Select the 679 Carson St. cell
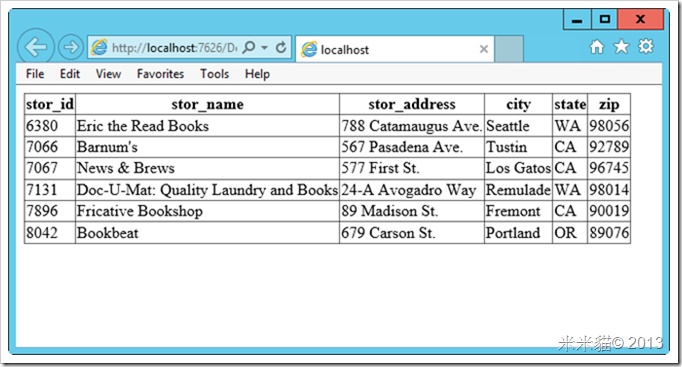This screenshot has width=682, height=367. click(412, 233)
